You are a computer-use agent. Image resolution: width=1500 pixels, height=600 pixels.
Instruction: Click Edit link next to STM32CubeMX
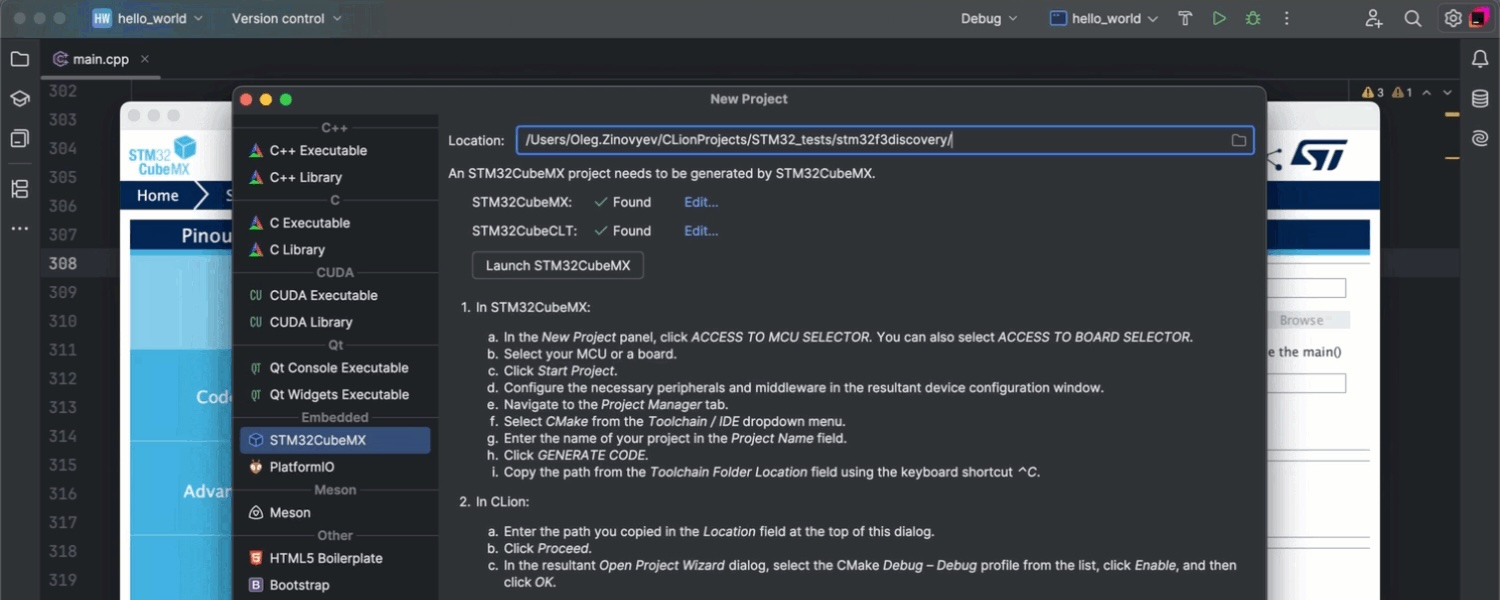700,202
